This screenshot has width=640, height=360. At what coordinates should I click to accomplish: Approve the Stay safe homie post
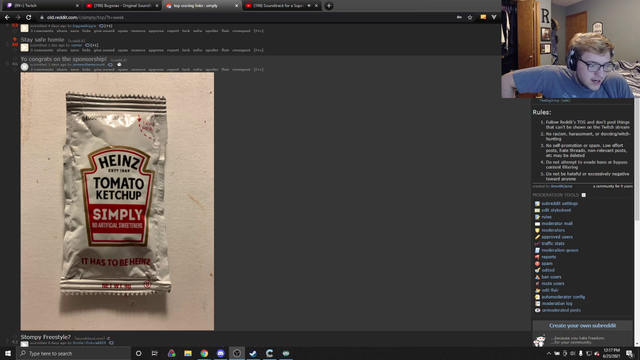tap(156, 50)
